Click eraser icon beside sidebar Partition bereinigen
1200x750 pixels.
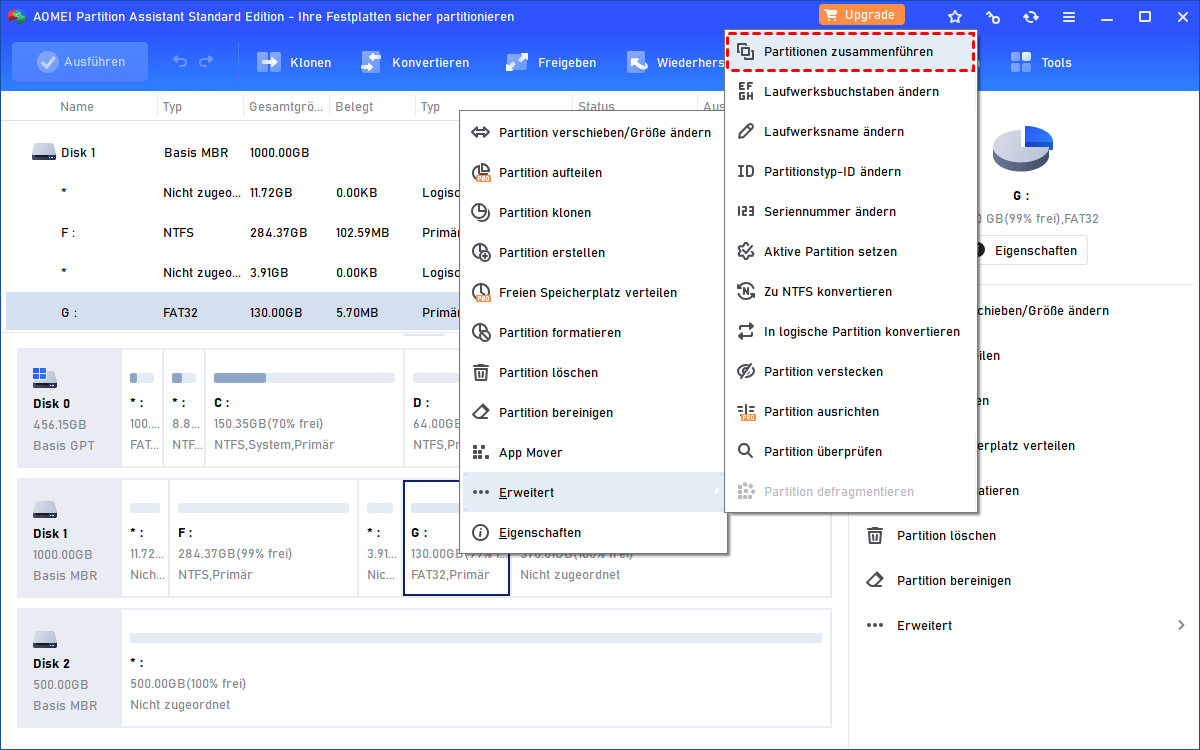pyautogui.click(x=875, y=580)
